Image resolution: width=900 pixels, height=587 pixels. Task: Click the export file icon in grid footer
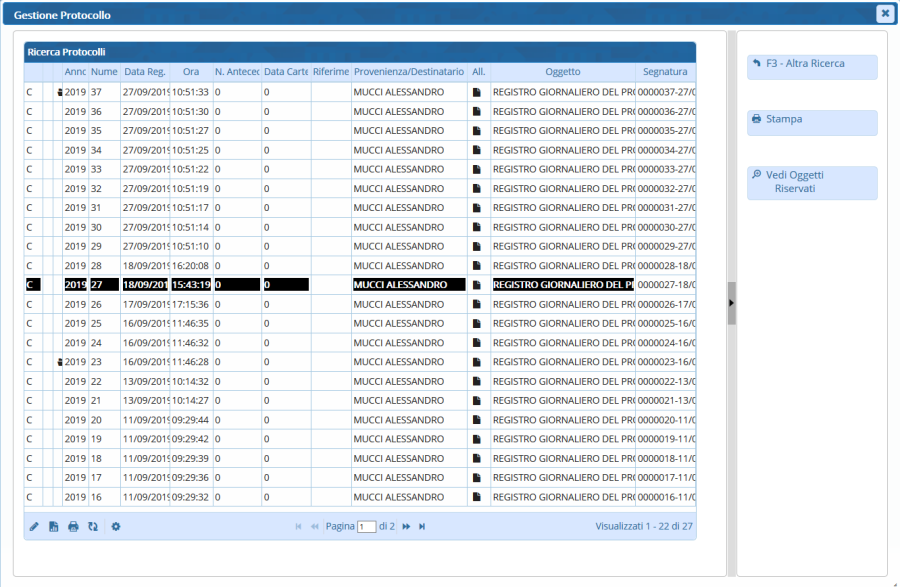54,526
